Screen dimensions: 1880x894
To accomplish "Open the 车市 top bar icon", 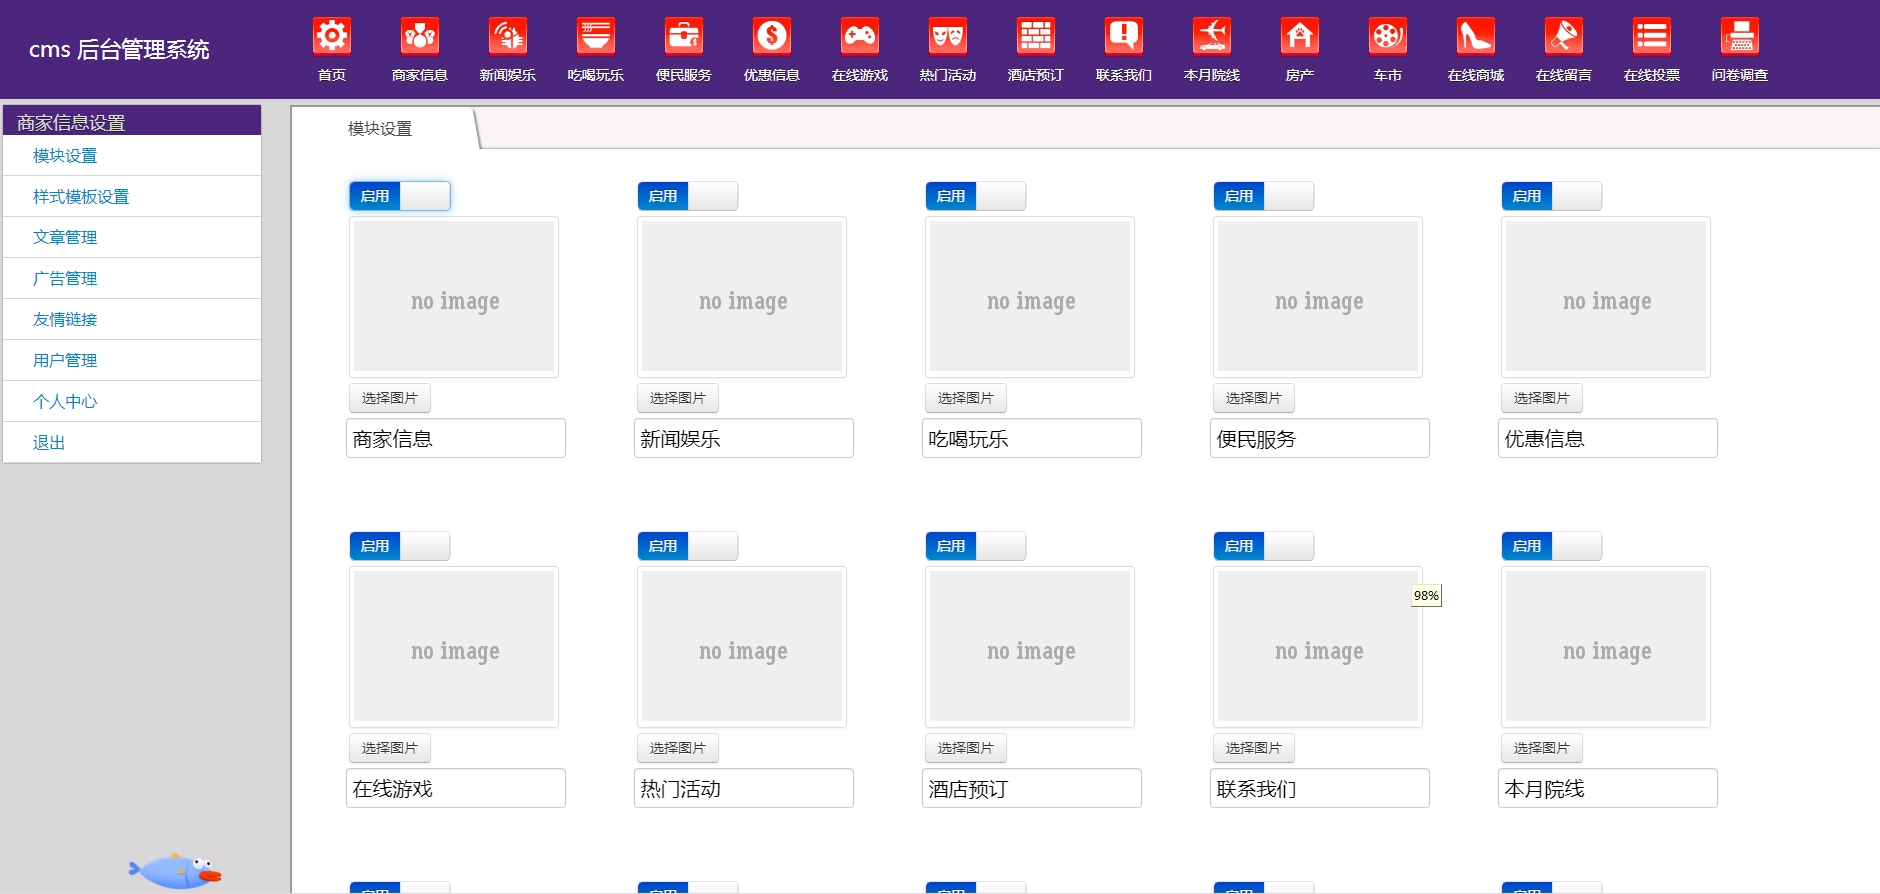I will pyautogui.click(x=1388, y=36).
